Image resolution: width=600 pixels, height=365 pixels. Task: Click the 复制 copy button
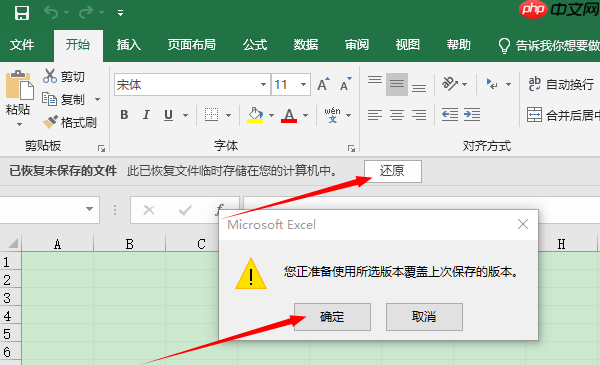(x=63, y=99)
